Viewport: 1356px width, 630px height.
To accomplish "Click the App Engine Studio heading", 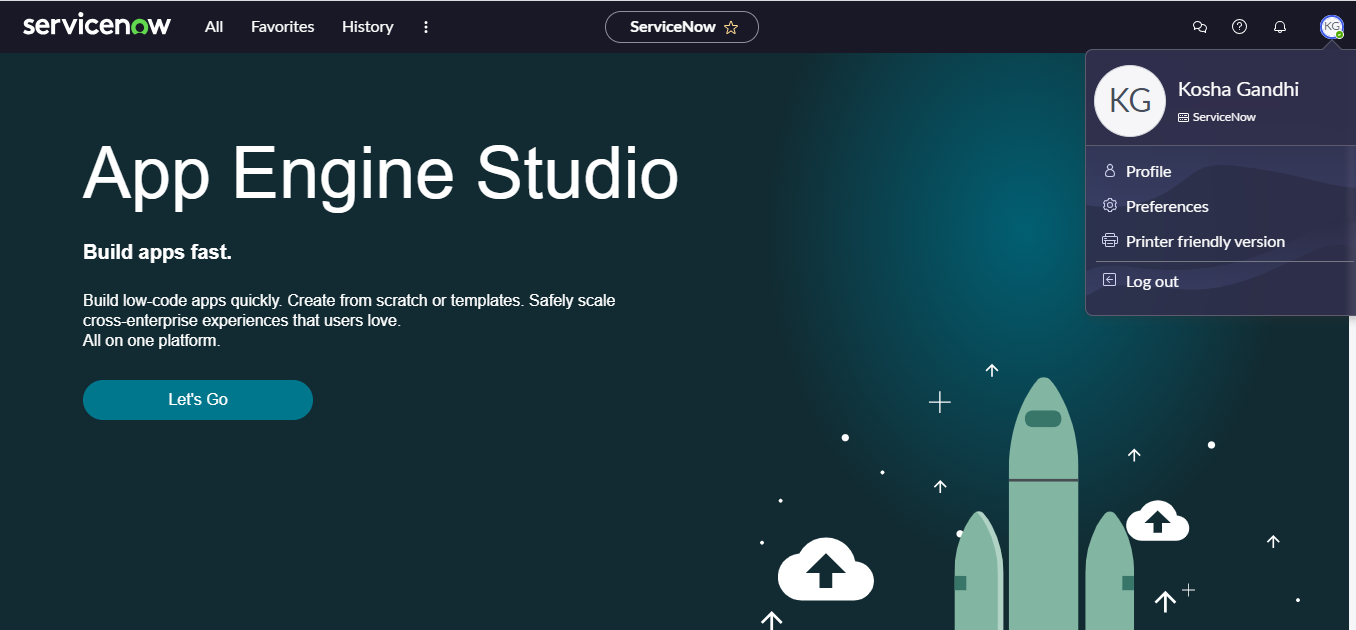I will (x=381, y=174).
